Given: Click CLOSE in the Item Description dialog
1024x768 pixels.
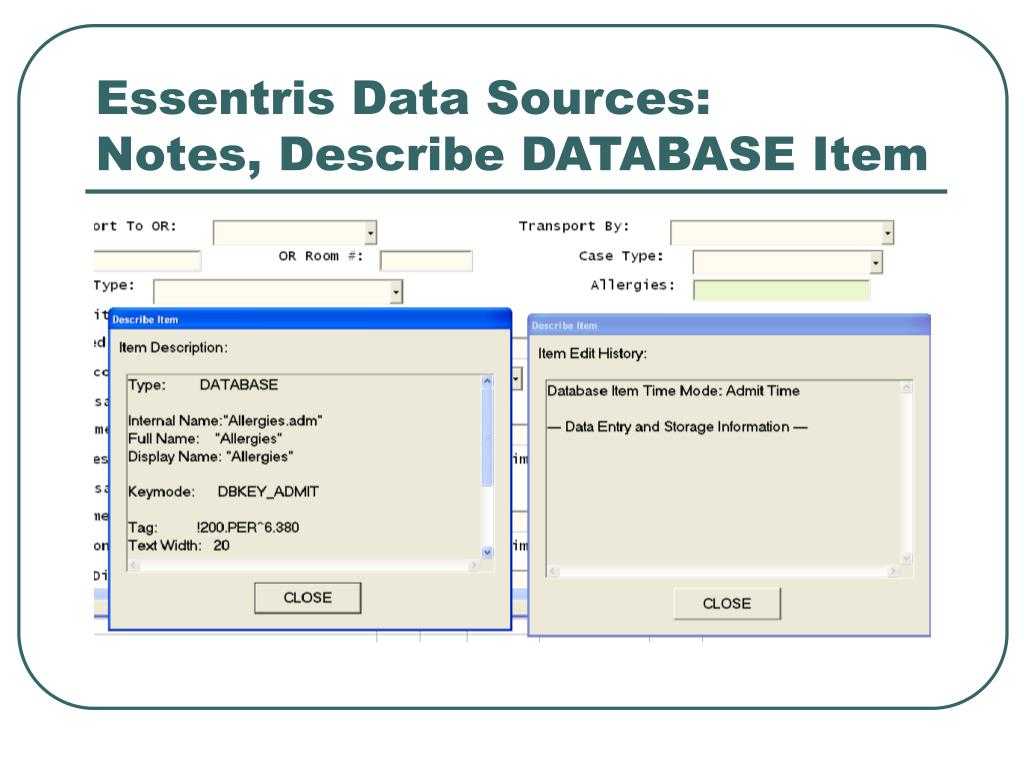Looking at the screenshot, I should (x=308, y=598).
